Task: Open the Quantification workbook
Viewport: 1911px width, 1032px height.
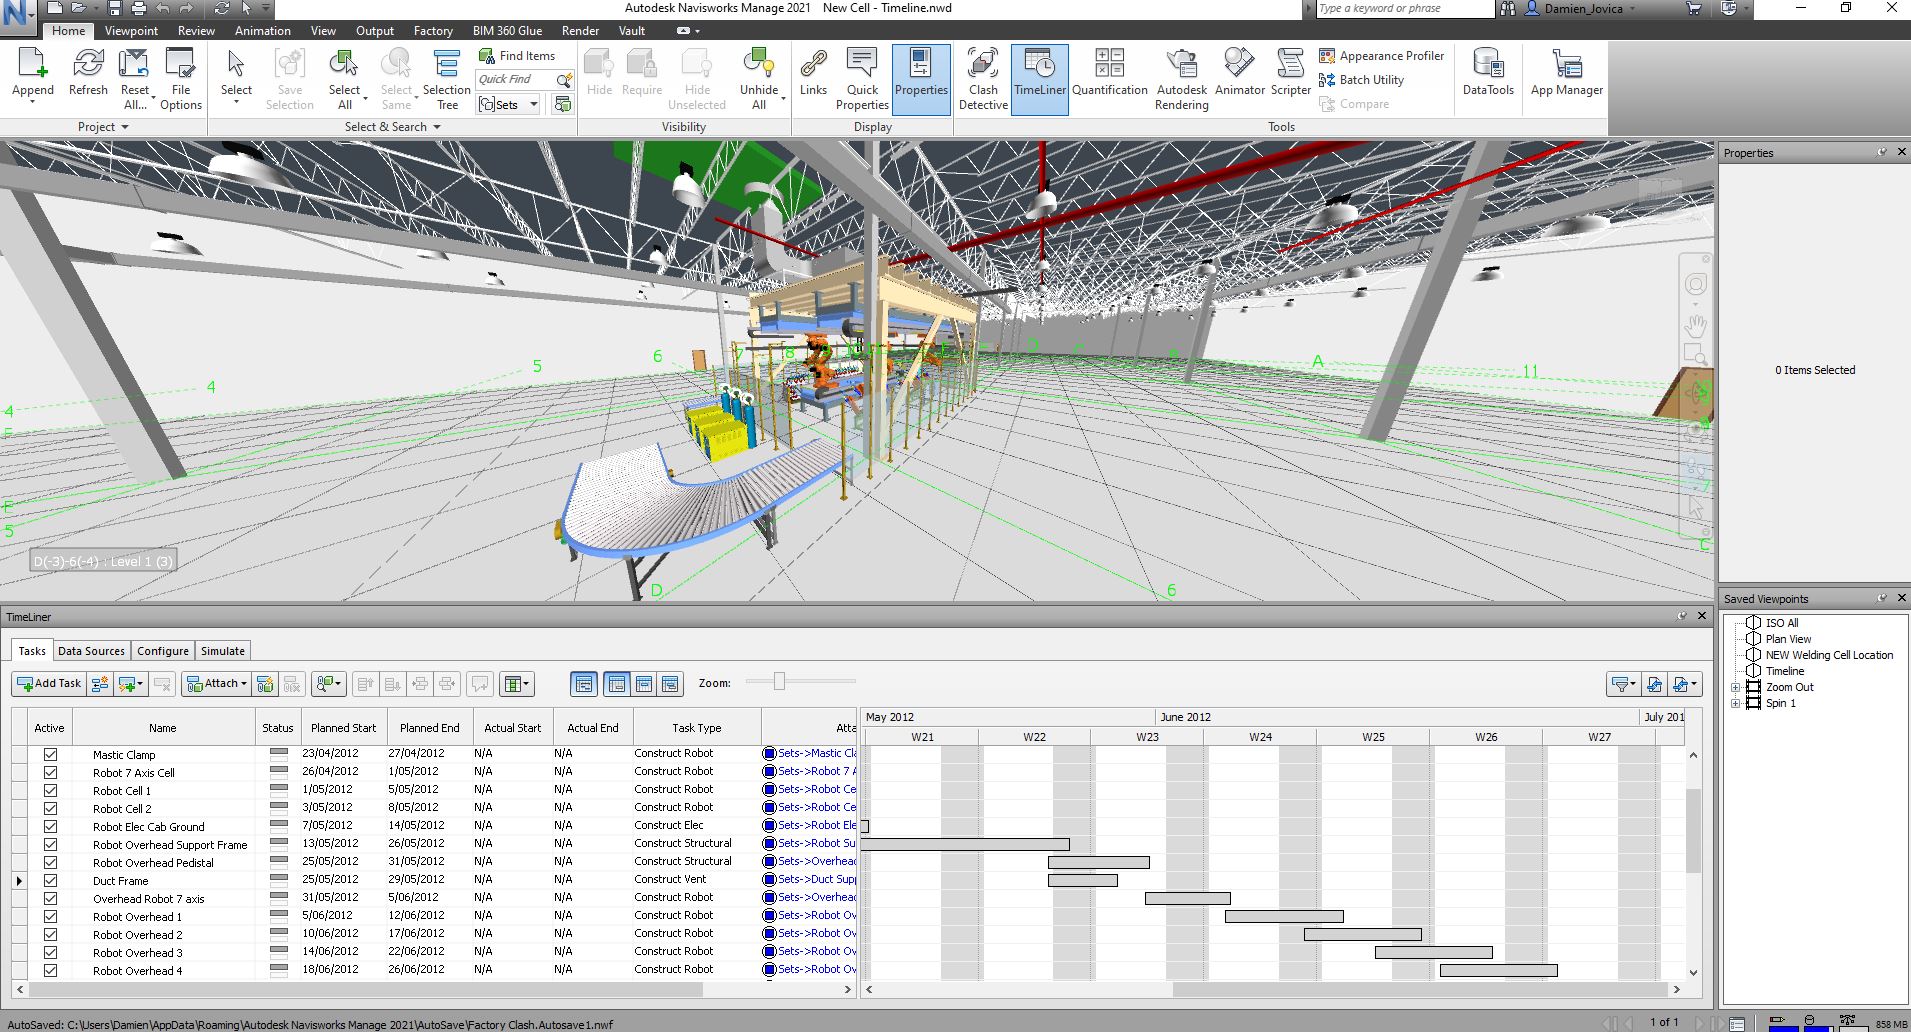Action: click(x=1109, y=78)
